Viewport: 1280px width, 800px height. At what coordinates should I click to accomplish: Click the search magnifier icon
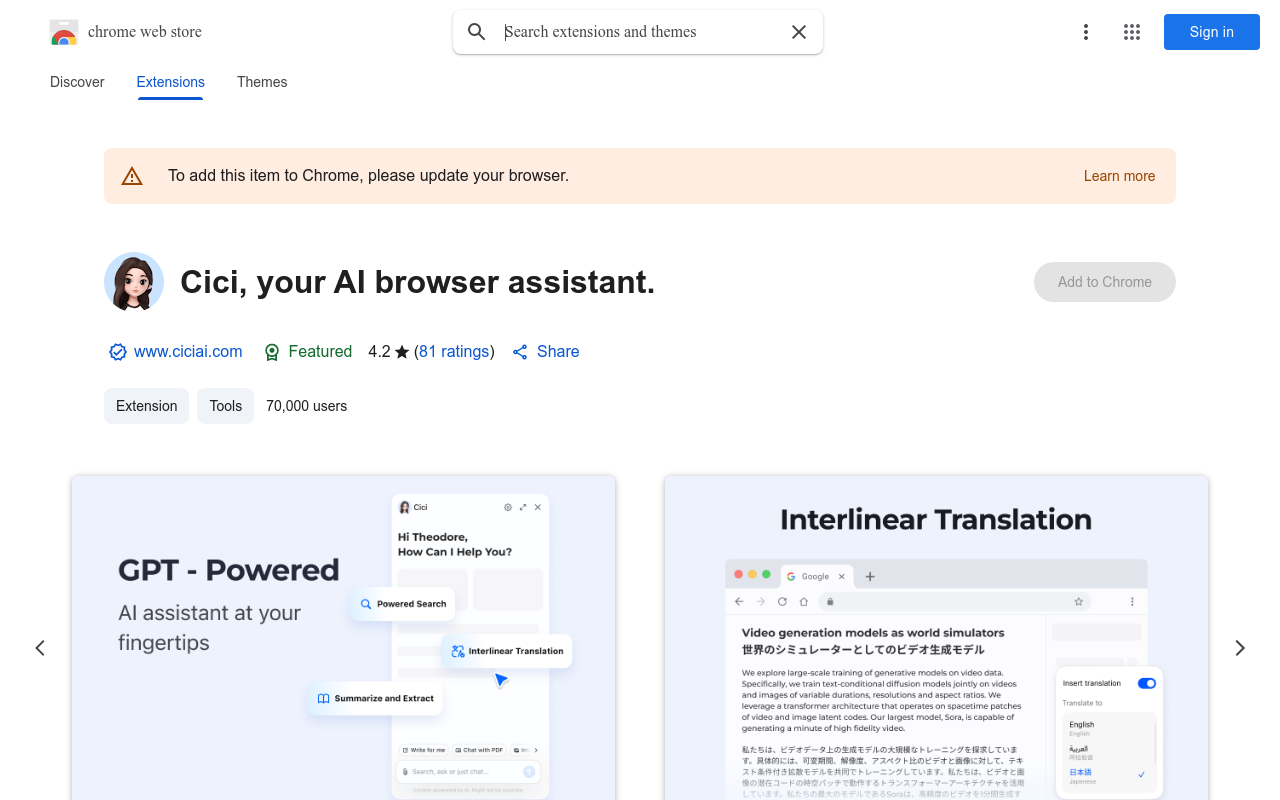point(477,32)
